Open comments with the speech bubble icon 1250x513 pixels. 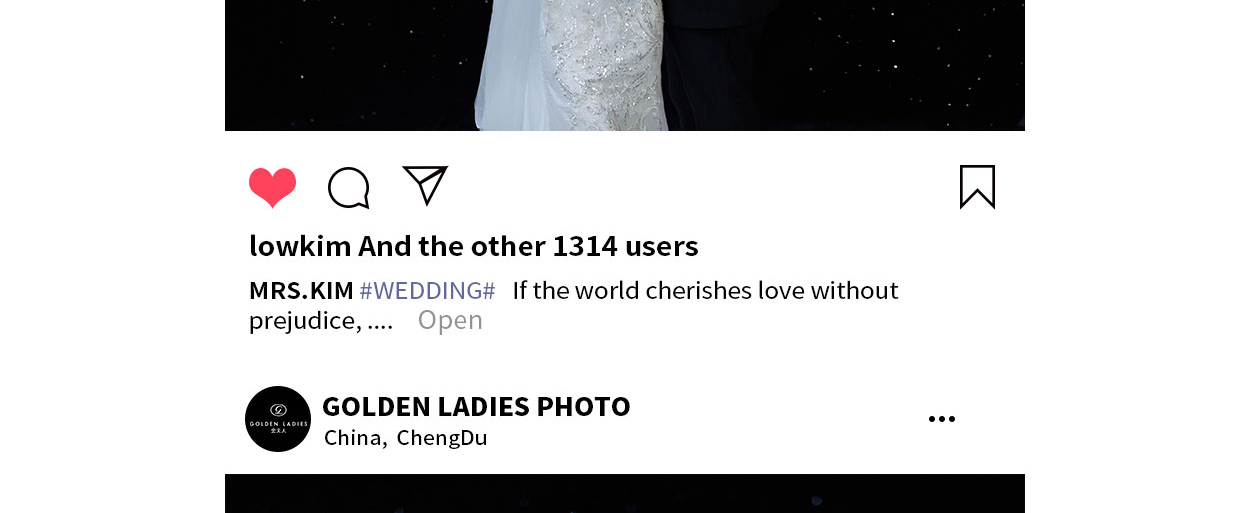(349, 187)
